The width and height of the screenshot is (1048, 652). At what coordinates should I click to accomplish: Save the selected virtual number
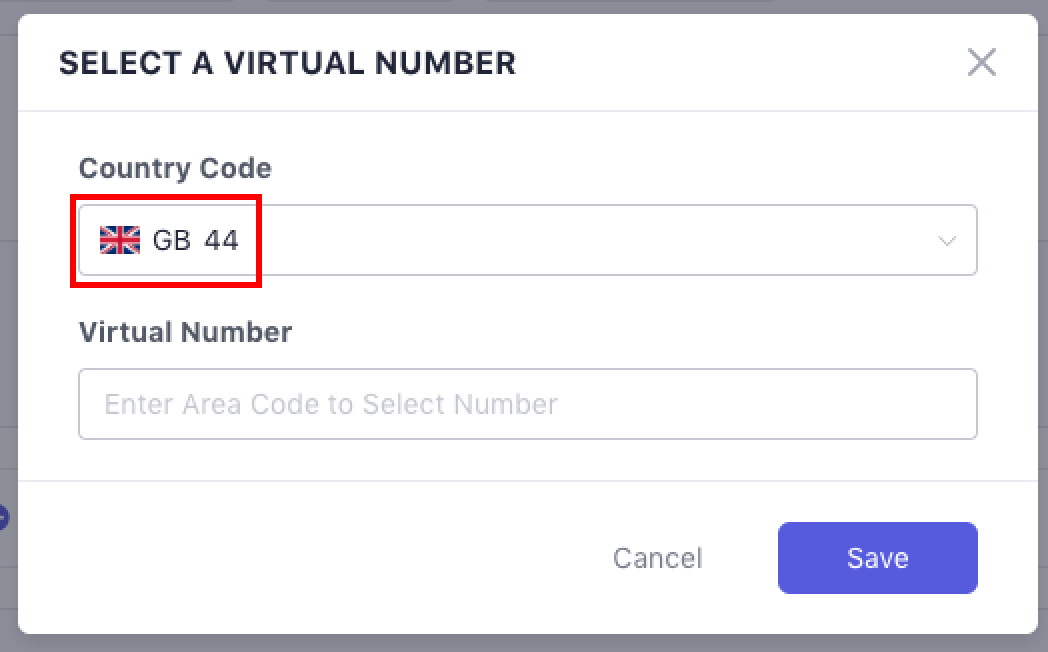point(877,558)
